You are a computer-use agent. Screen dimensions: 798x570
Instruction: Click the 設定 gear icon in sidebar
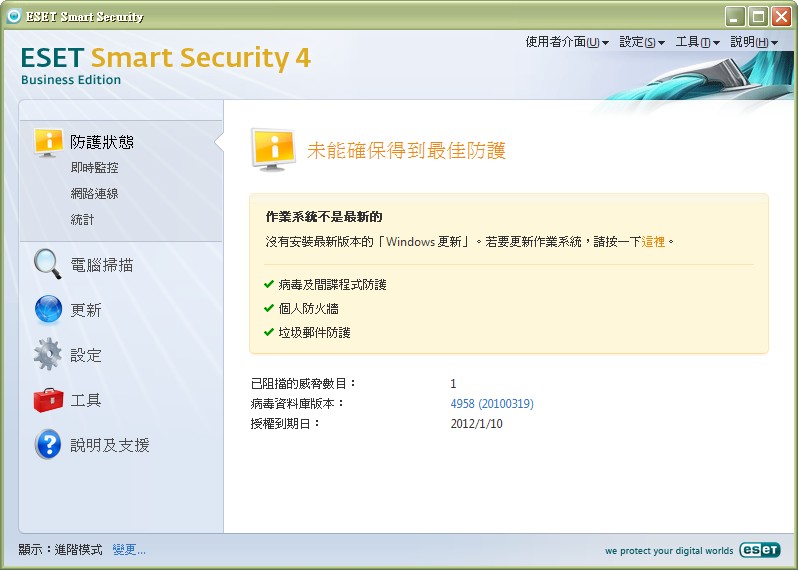tap(48, 355)
